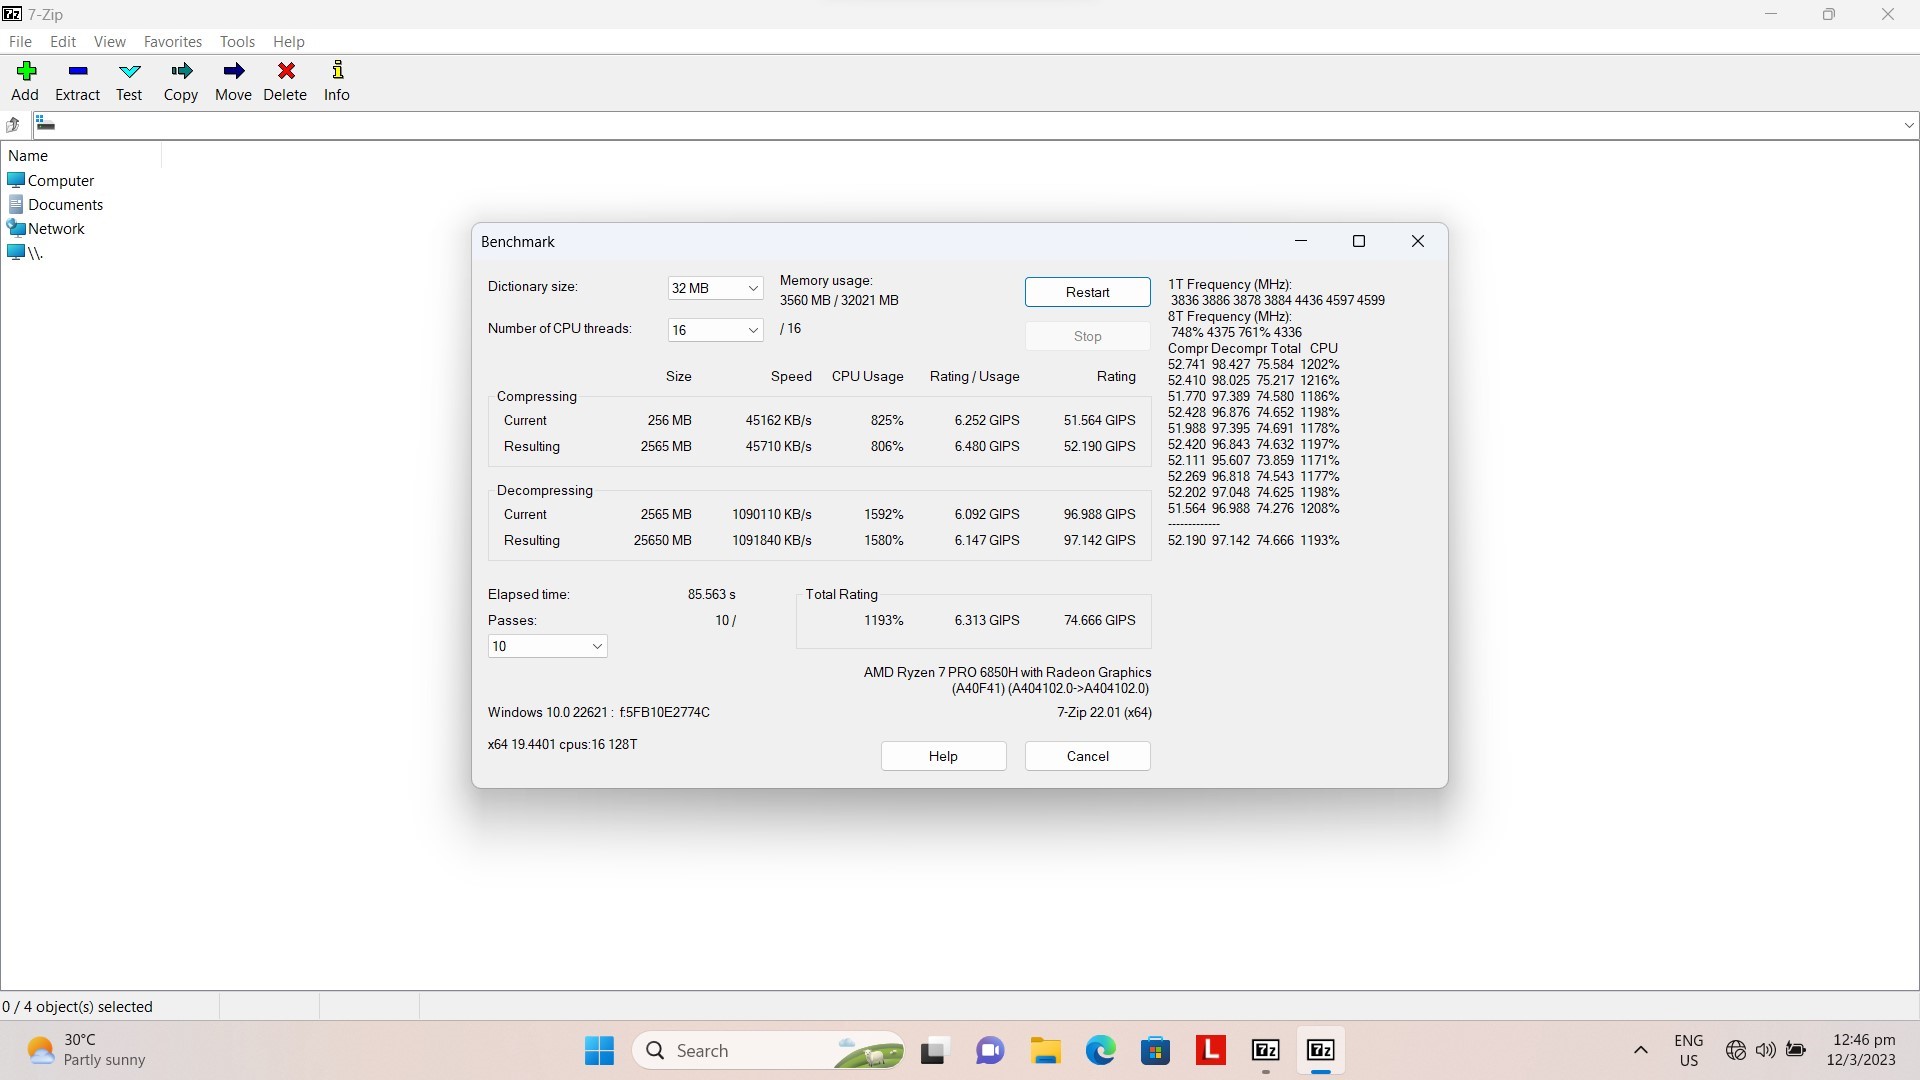This screenshot has width=1920, height=1080.
Task: Click the benchmark Help button
Action: pos(943,756)
